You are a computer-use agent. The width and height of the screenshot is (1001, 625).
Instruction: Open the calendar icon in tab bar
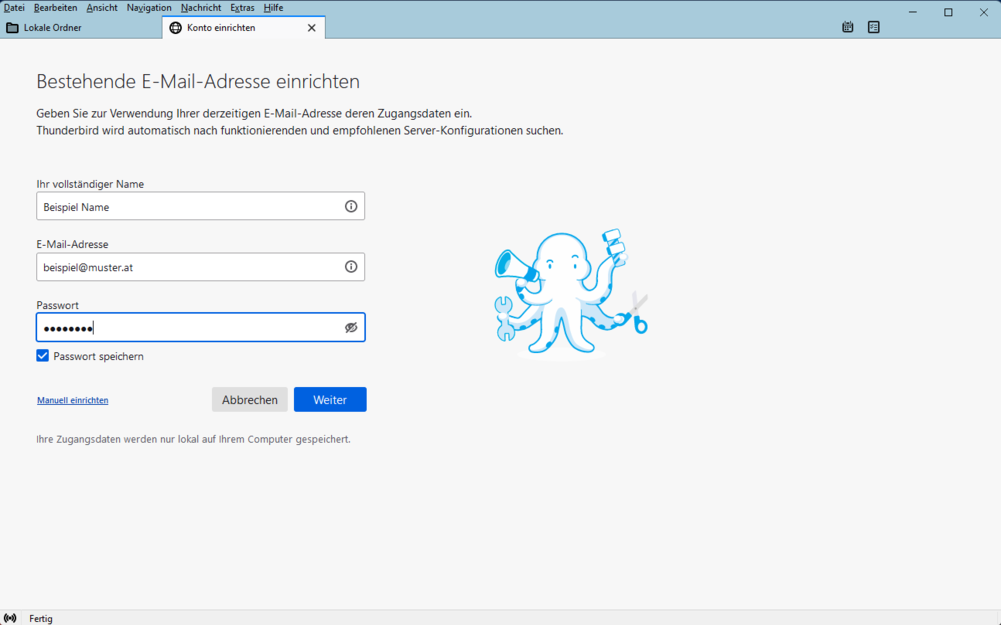coord(848,28)
